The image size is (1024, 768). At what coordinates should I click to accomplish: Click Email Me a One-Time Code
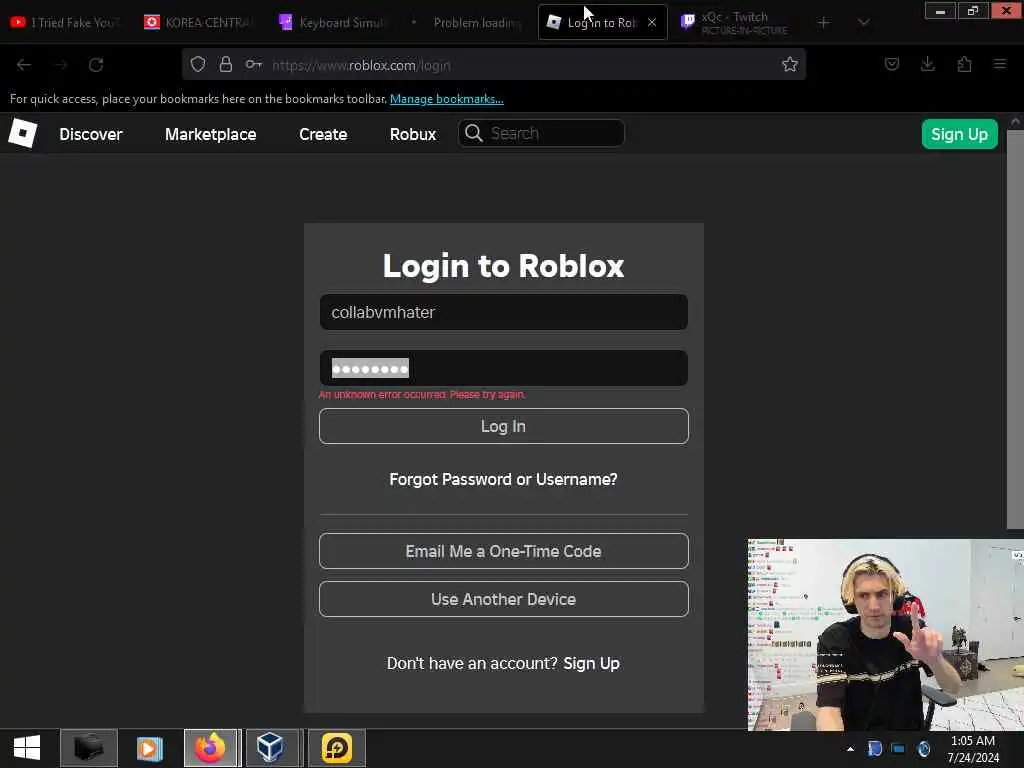[504, 551]
